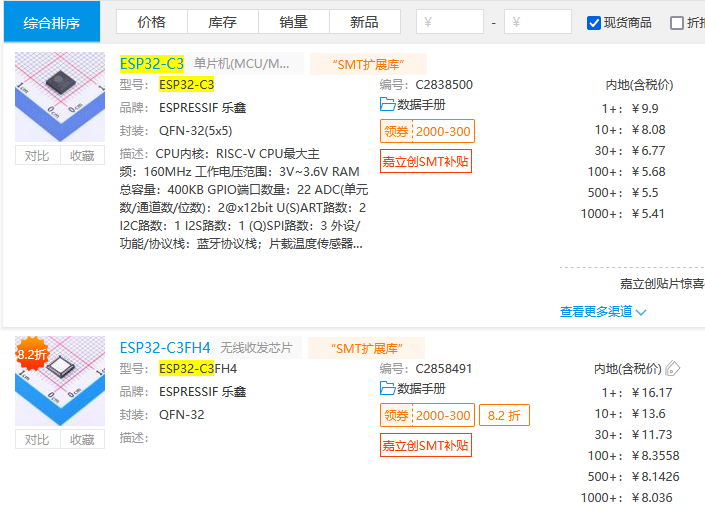
Task: Click the 1000+ price ¥8.036
Action: coord(651,498)
